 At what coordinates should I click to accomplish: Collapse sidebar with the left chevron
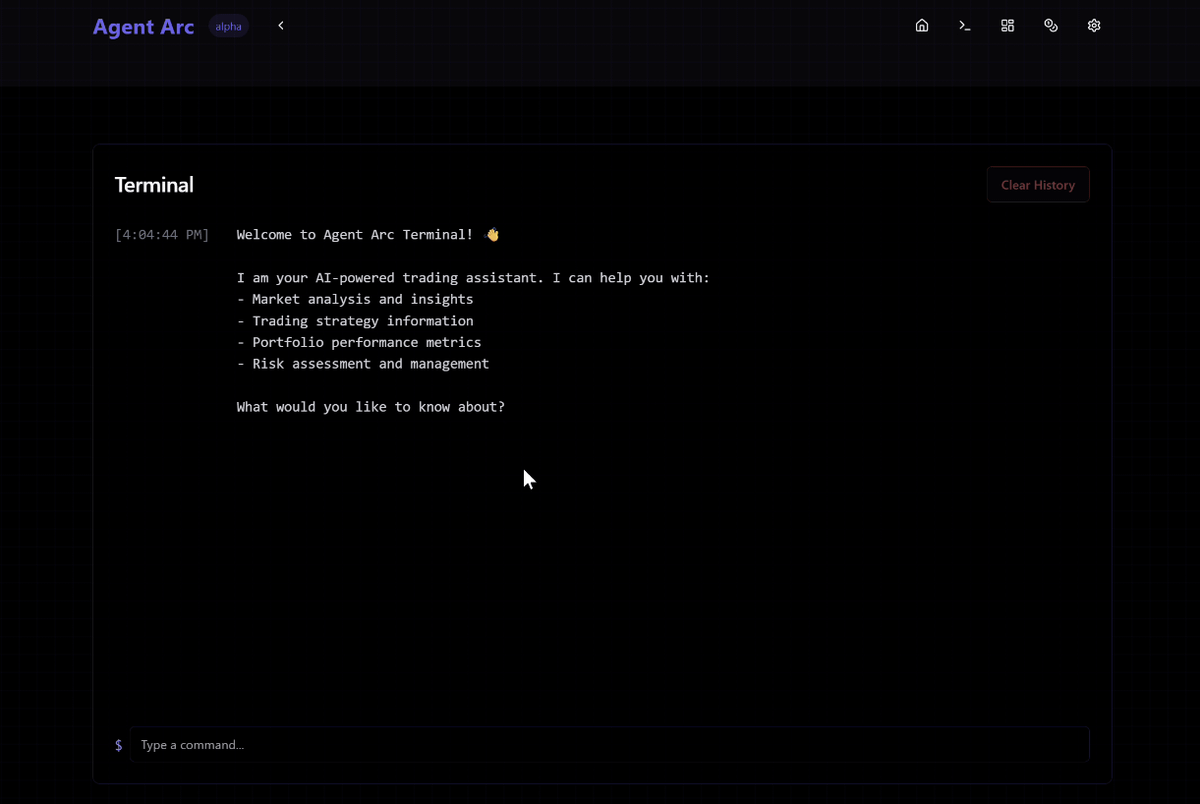pos(281,26)
